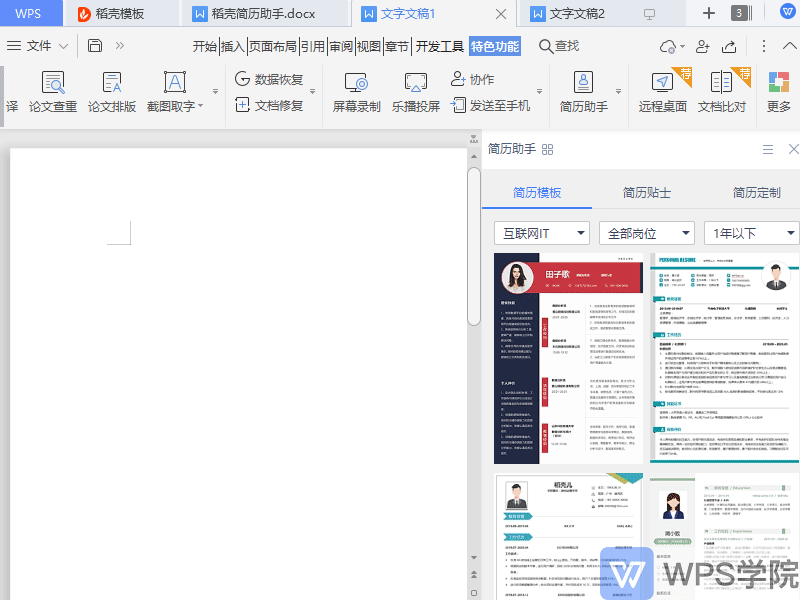Open the 页面布局 ribbon tab
Screen dimensions: 800x600
[273, 46]
